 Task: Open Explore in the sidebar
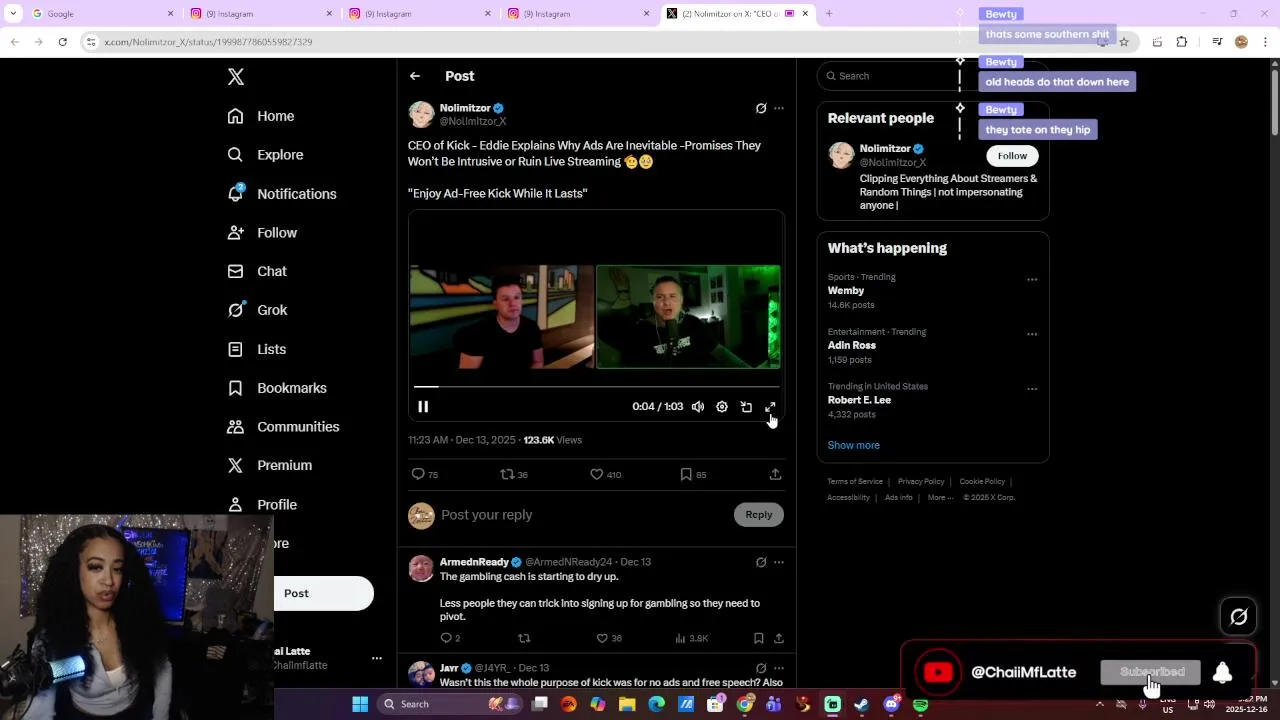pos(265,155)
